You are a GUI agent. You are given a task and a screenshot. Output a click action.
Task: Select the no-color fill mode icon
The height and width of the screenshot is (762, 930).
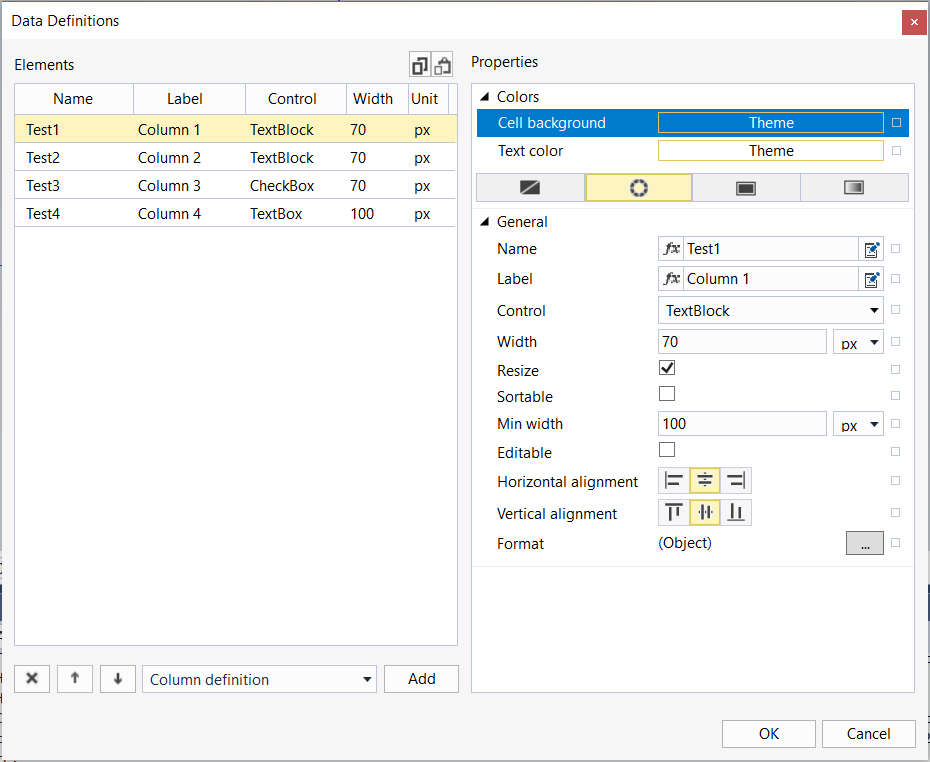point(530,188)
